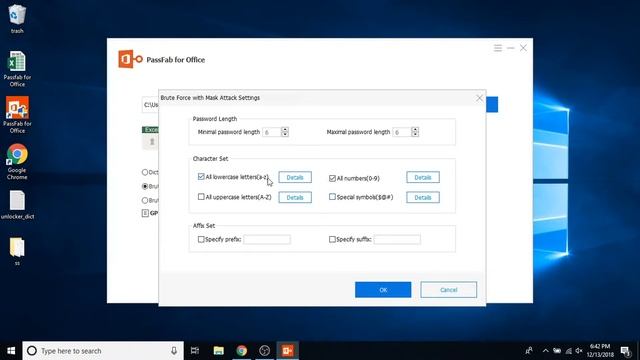Open File Explorer from the taskbar
This screenshot has height=360, width=640.
pos(218,351)
